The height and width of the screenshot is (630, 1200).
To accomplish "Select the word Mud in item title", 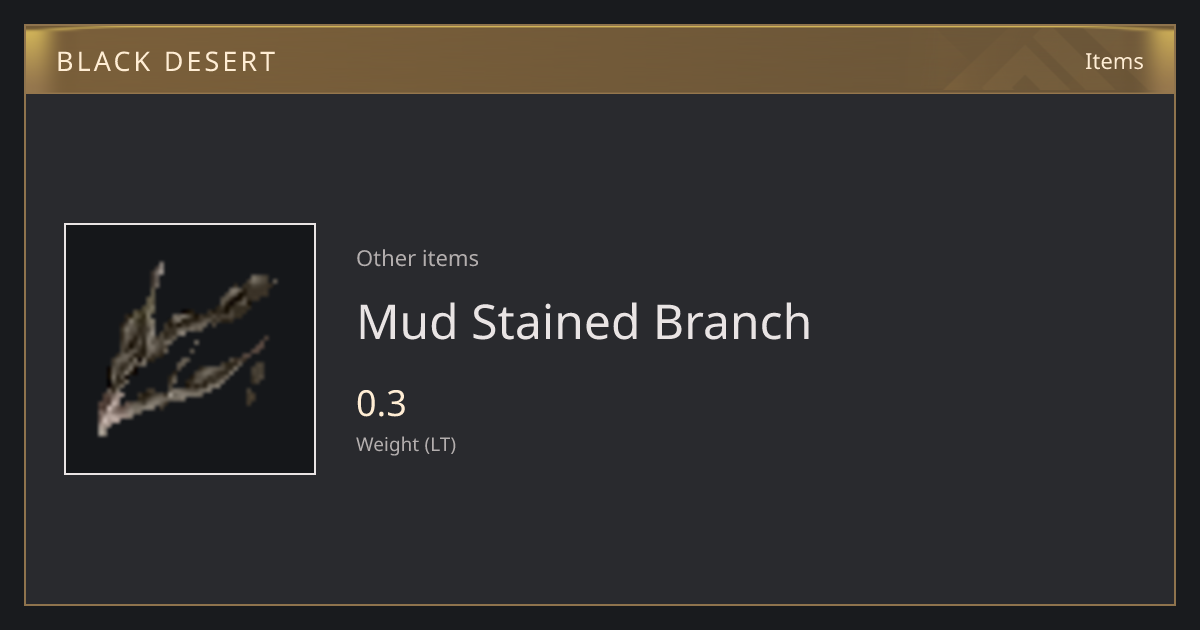I will coord(407,322).
